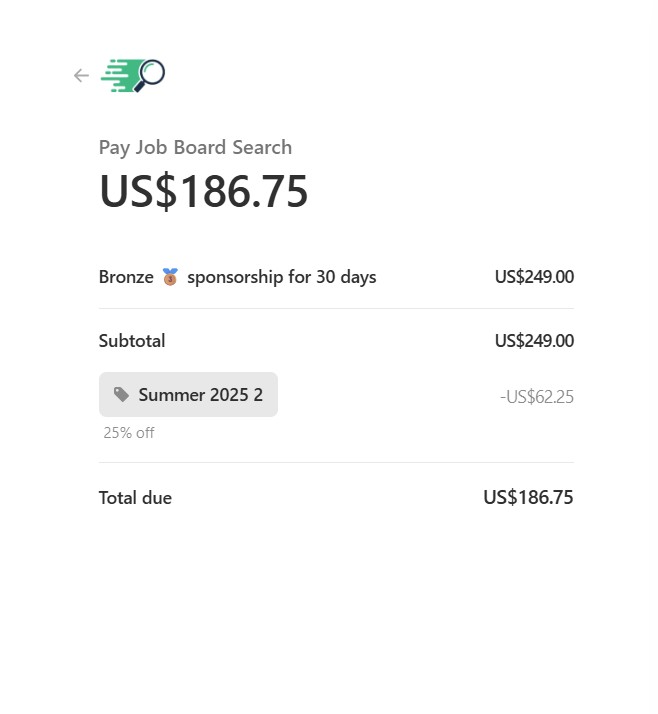Click the Bronze sponsorship price US$249.00
The image size is (658, 714).
(534, 277)
